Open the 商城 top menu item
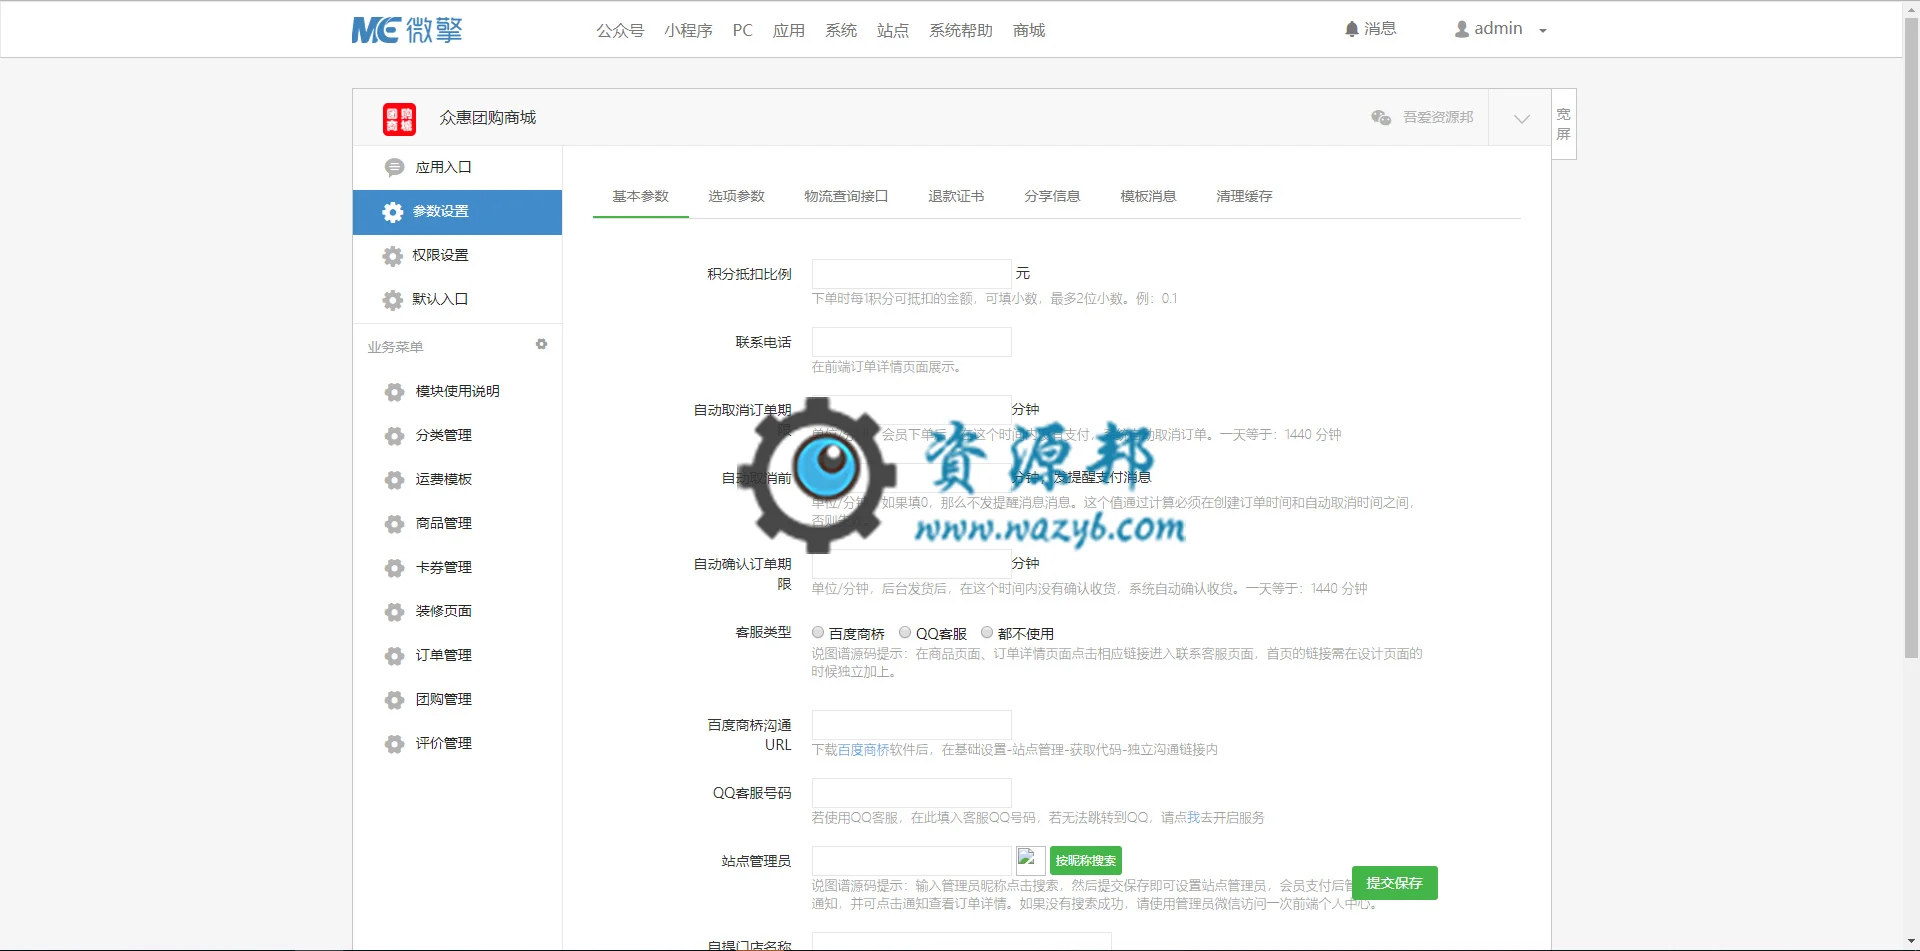The height and width of the screenshot is (951, 1920). pyautogui.click(x=1029, y=30)
